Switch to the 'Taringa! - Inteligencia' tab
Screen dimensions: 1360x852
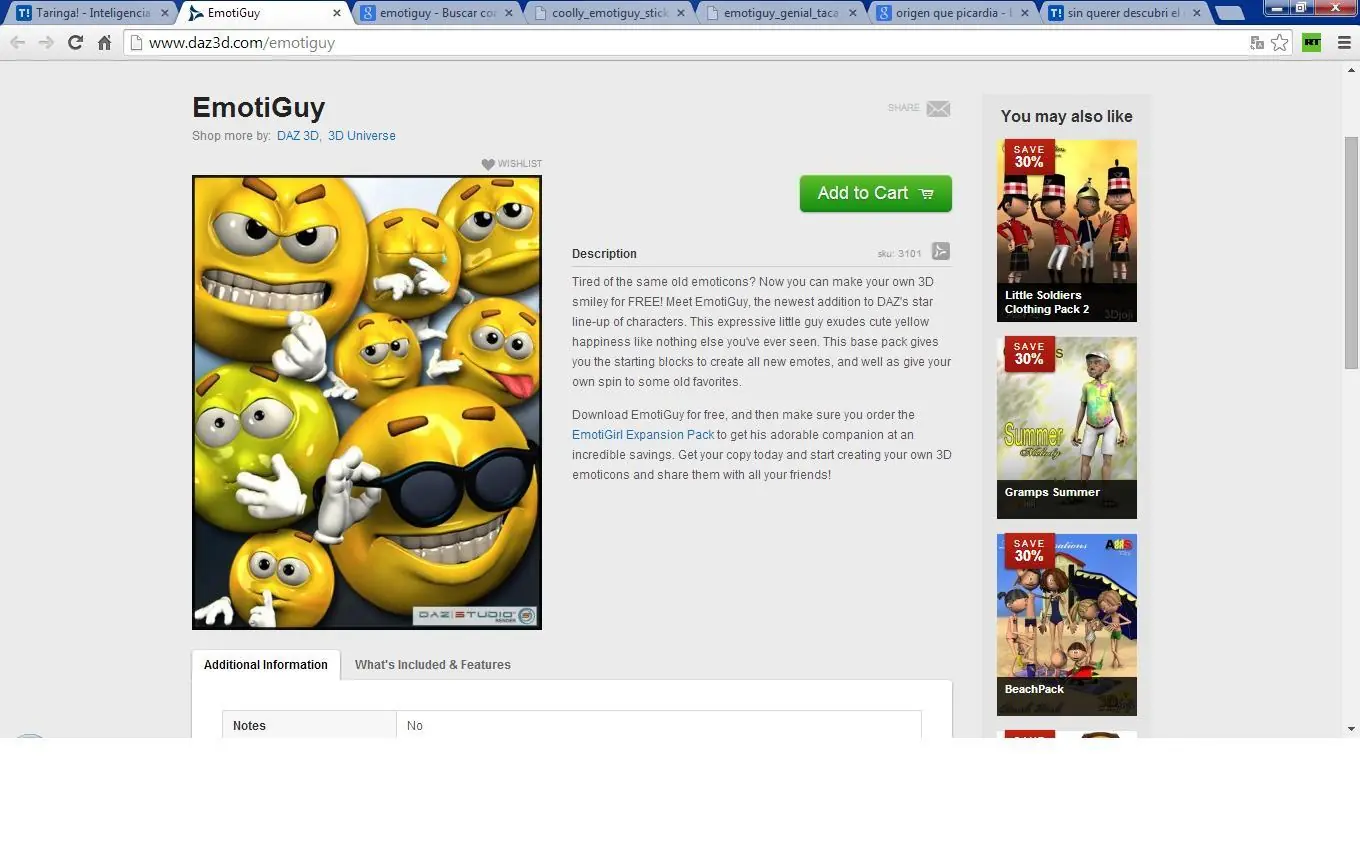click(92, 13)
